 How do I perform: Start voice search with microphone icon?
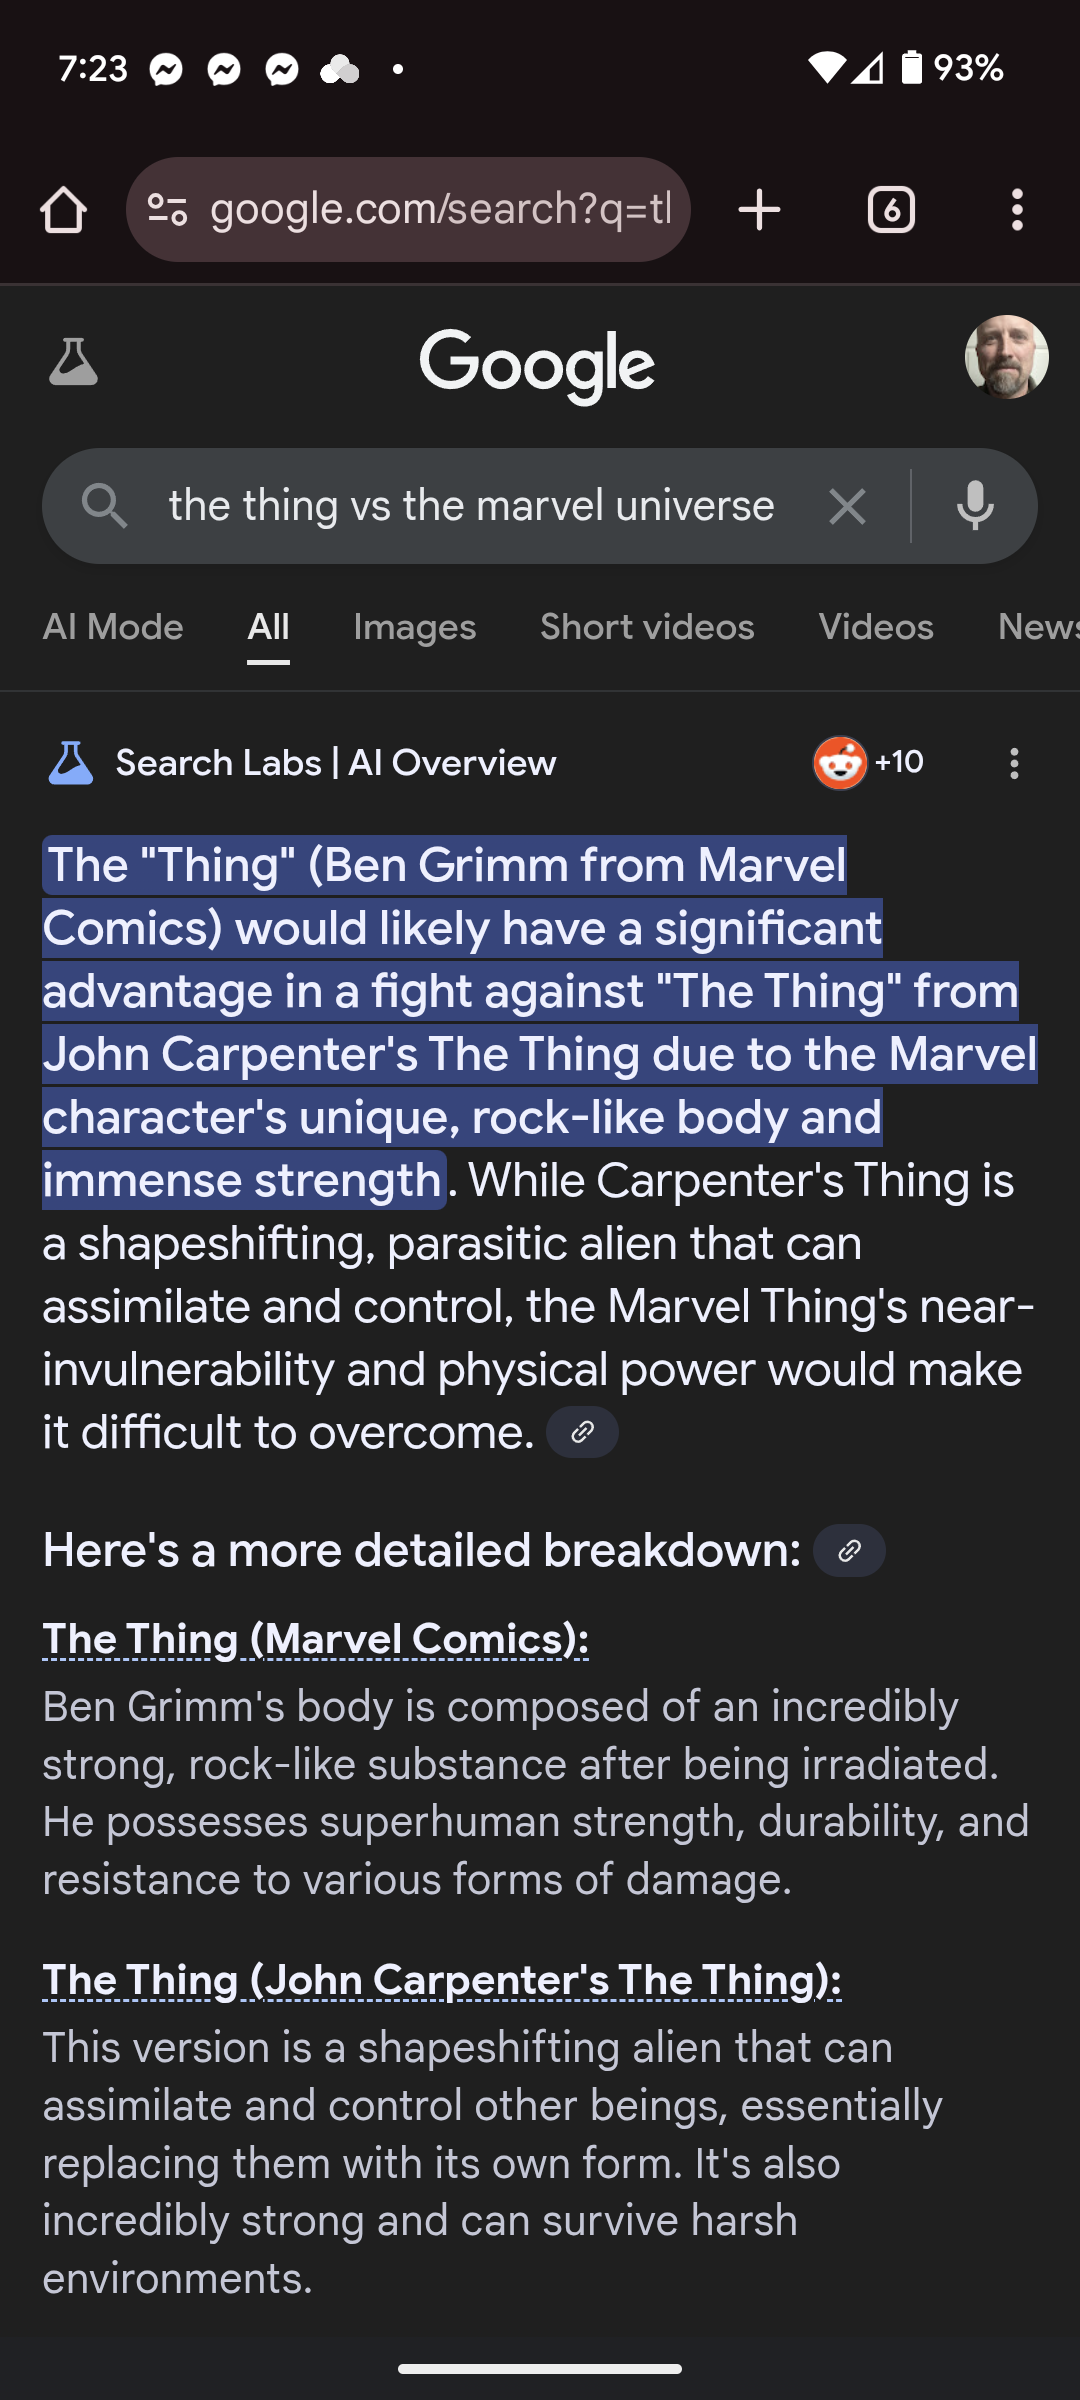975,507
